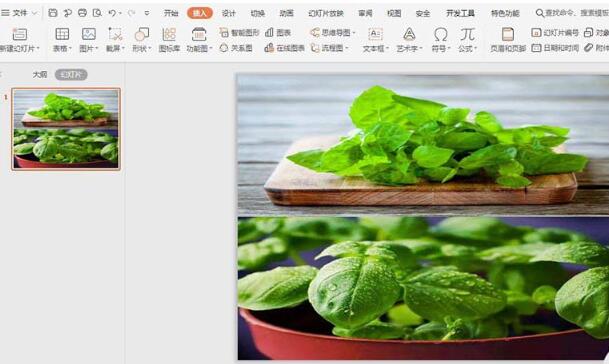Expand the 文件 menu dropdown arrow

tap(34, 13)
